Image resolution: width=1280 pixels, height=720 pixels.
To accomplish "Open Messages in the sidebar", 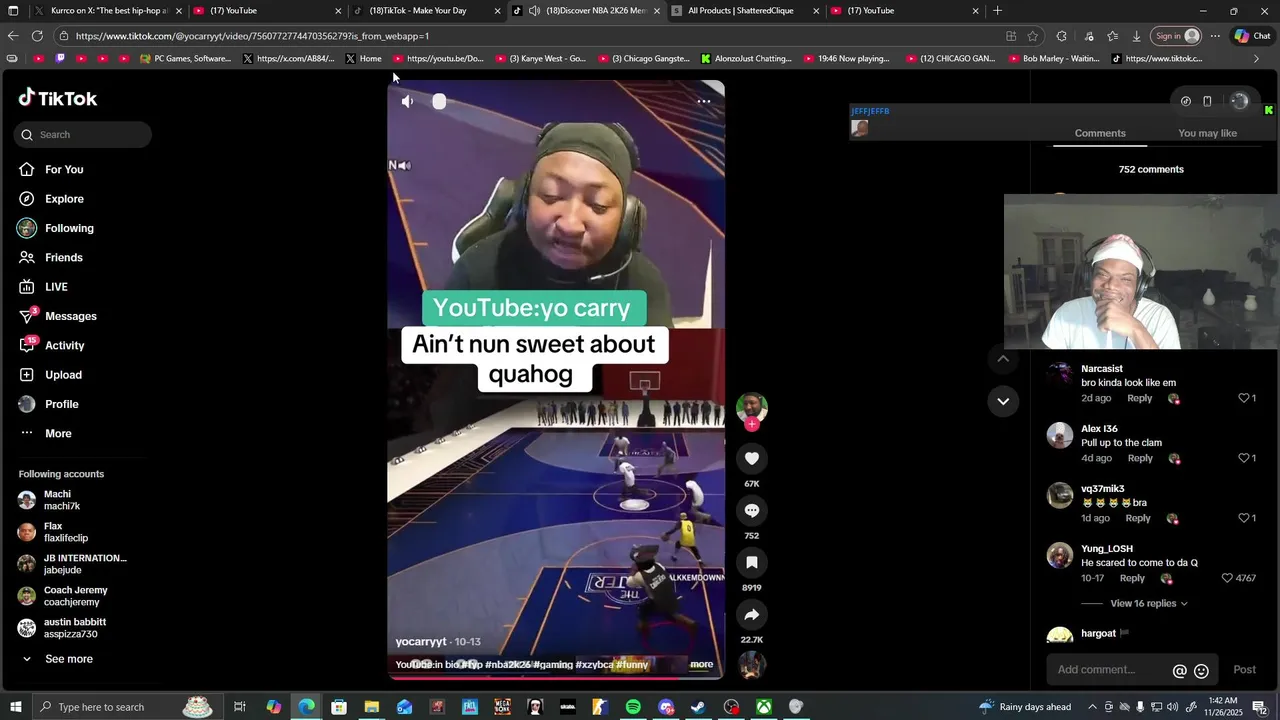I will [70, 316].
